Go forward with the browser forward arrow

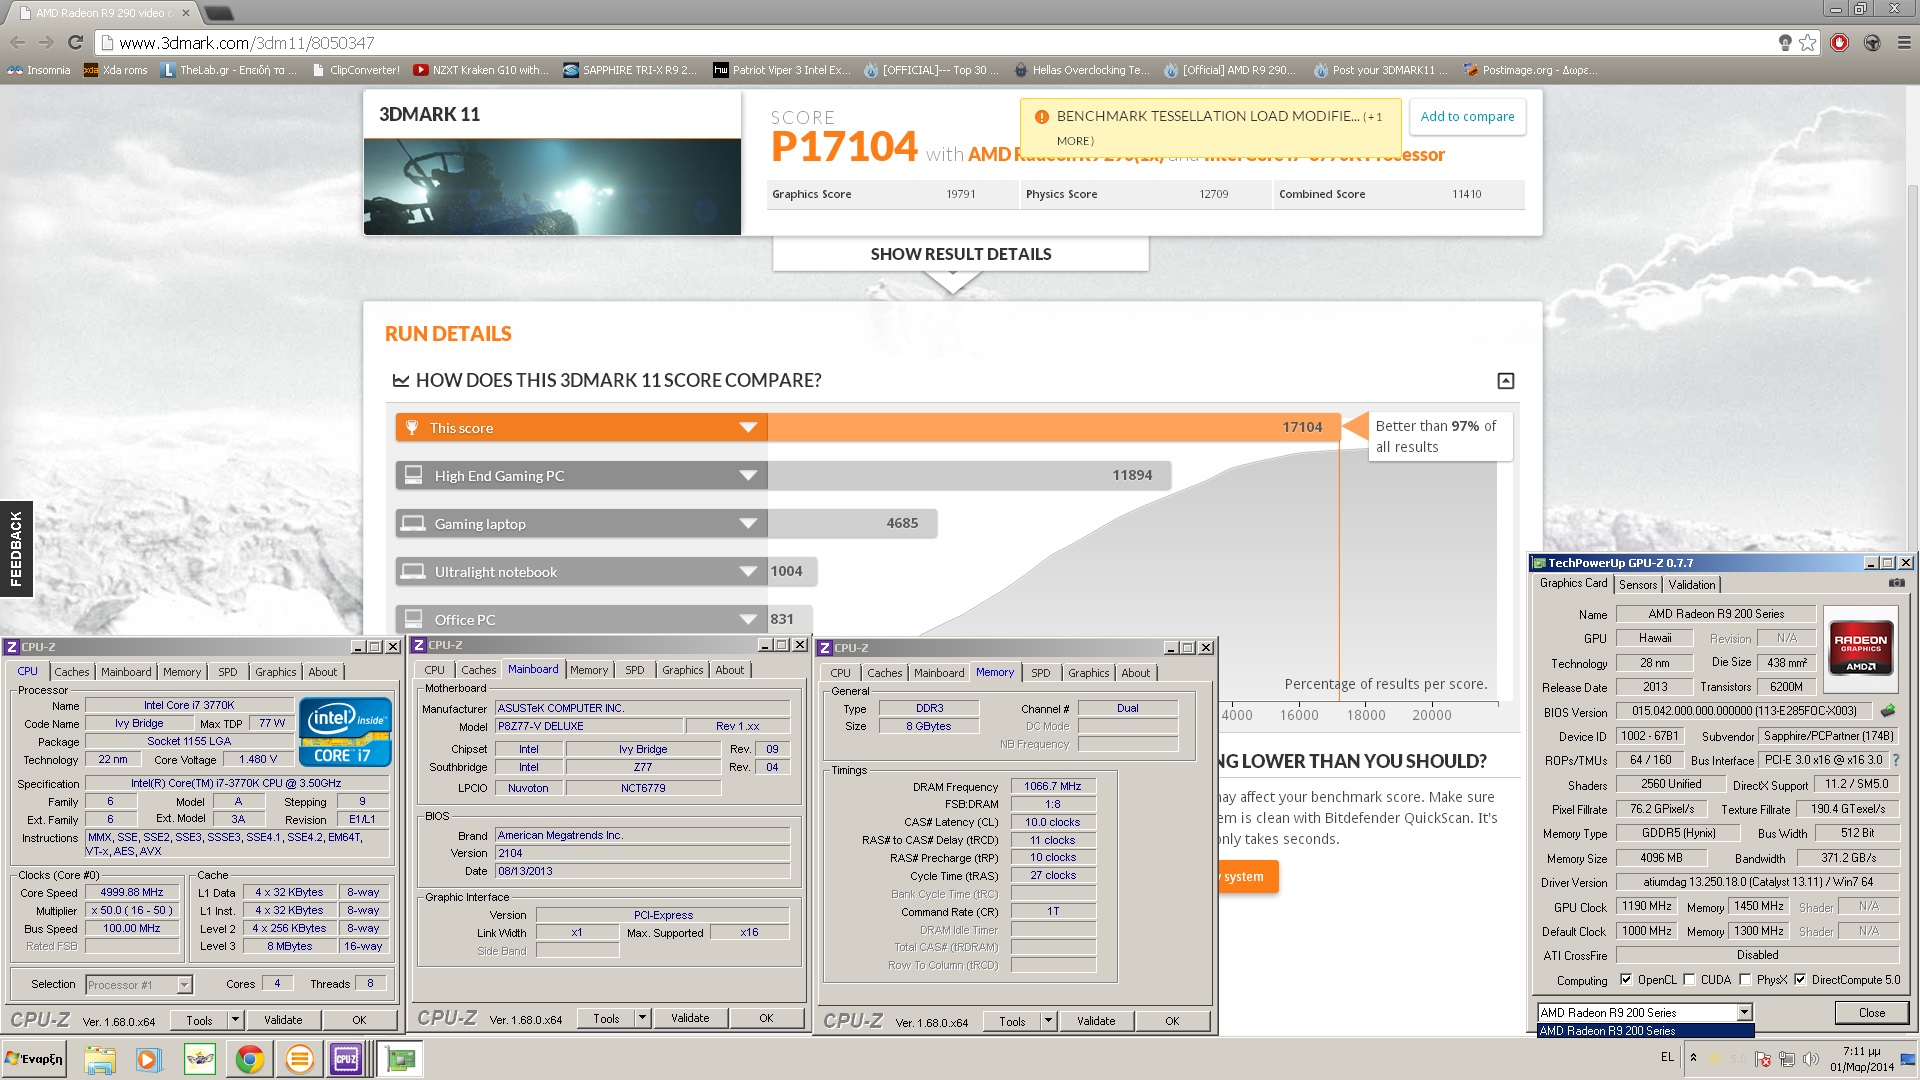click(x=46, y=43)
